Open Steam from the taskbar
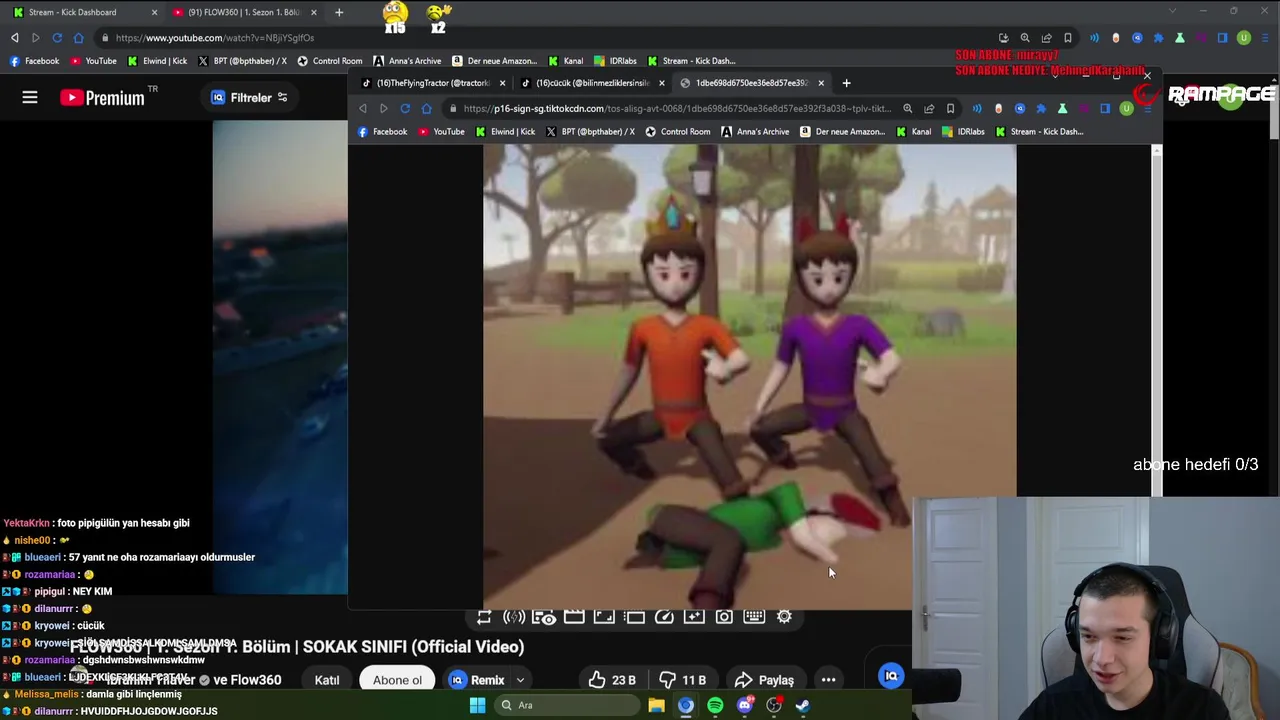Screen dimensions: 1280x720 tap(802, 705)
